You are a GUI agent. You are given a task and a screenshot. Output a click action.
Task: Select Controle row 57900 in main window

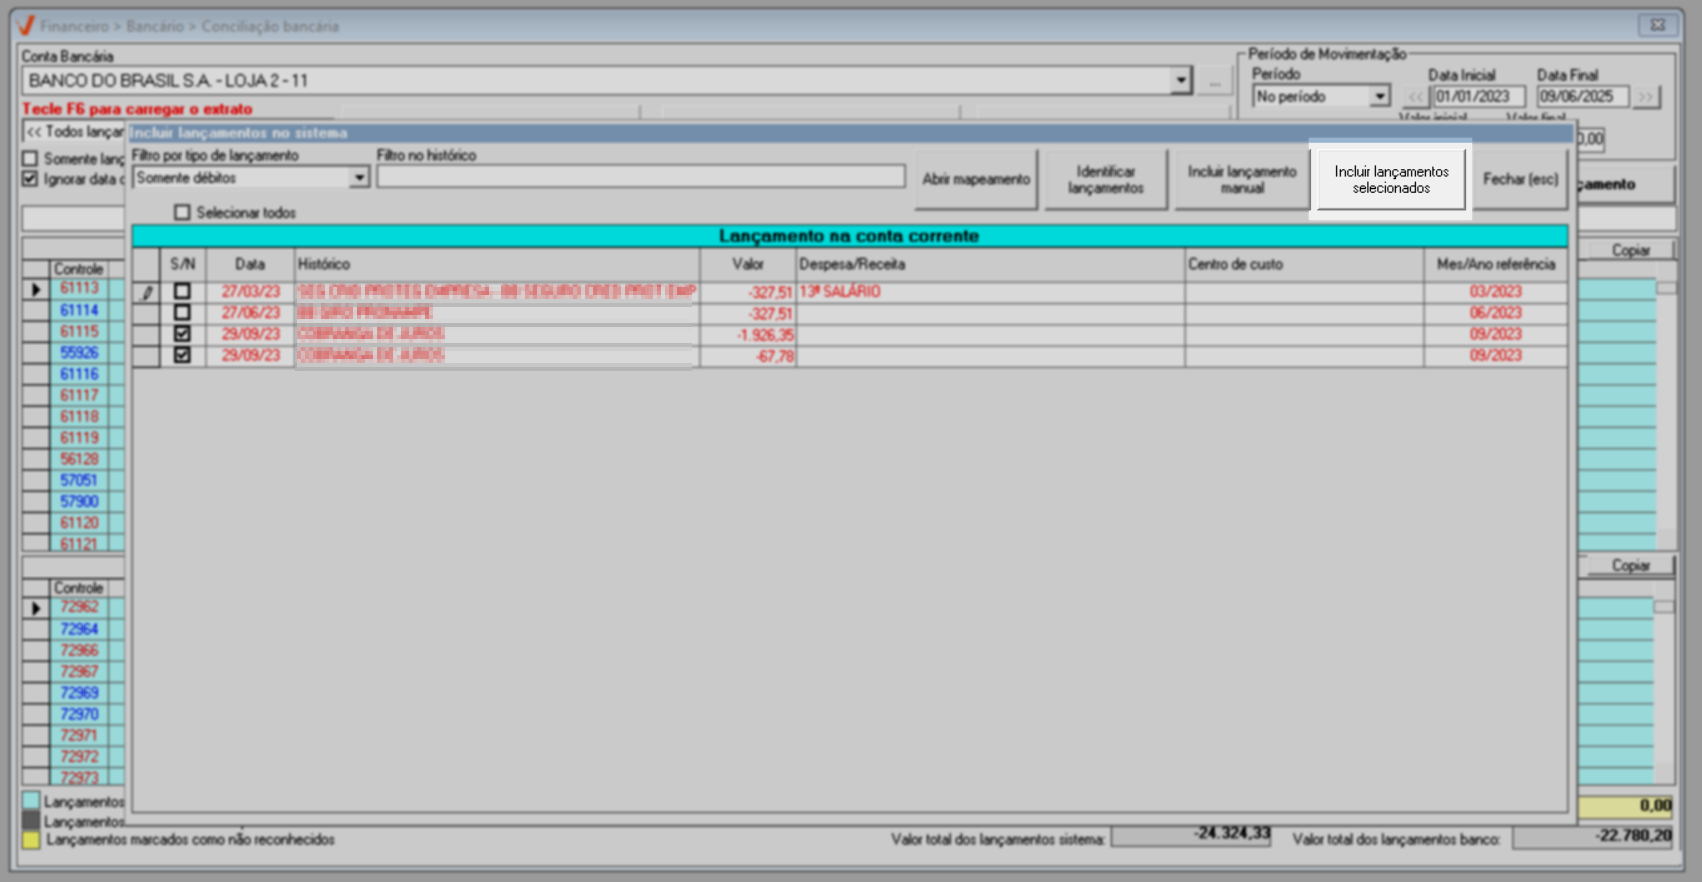79,501
